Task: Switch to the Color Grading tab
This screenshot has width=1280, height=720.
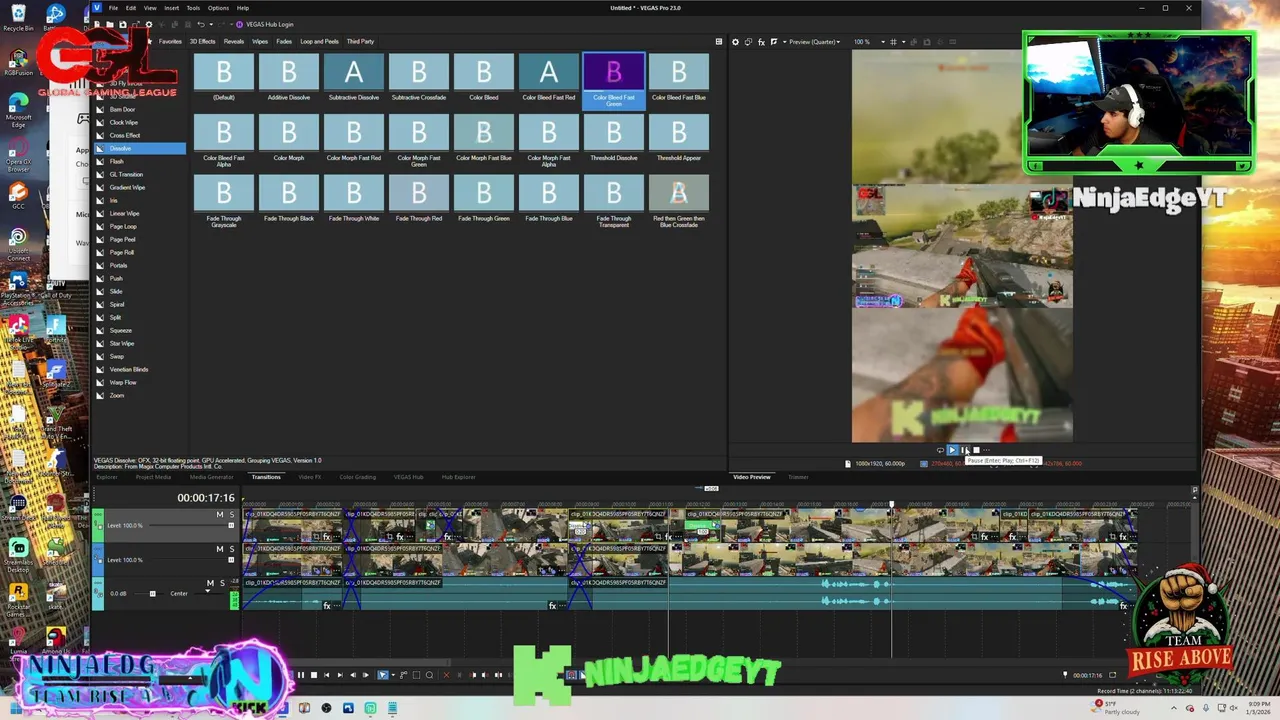Action: pos(357,477)
